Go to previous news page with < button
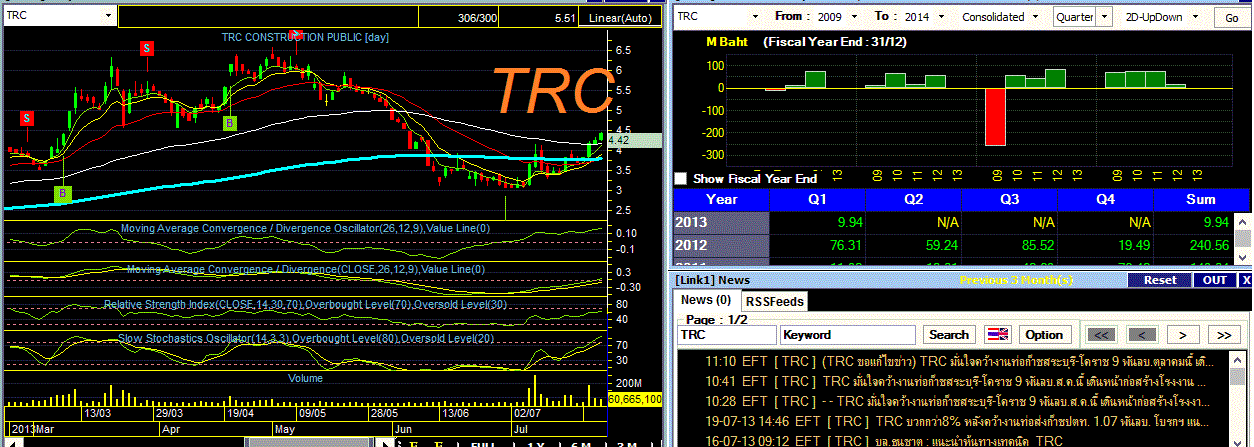 [x=1142, y=335]
